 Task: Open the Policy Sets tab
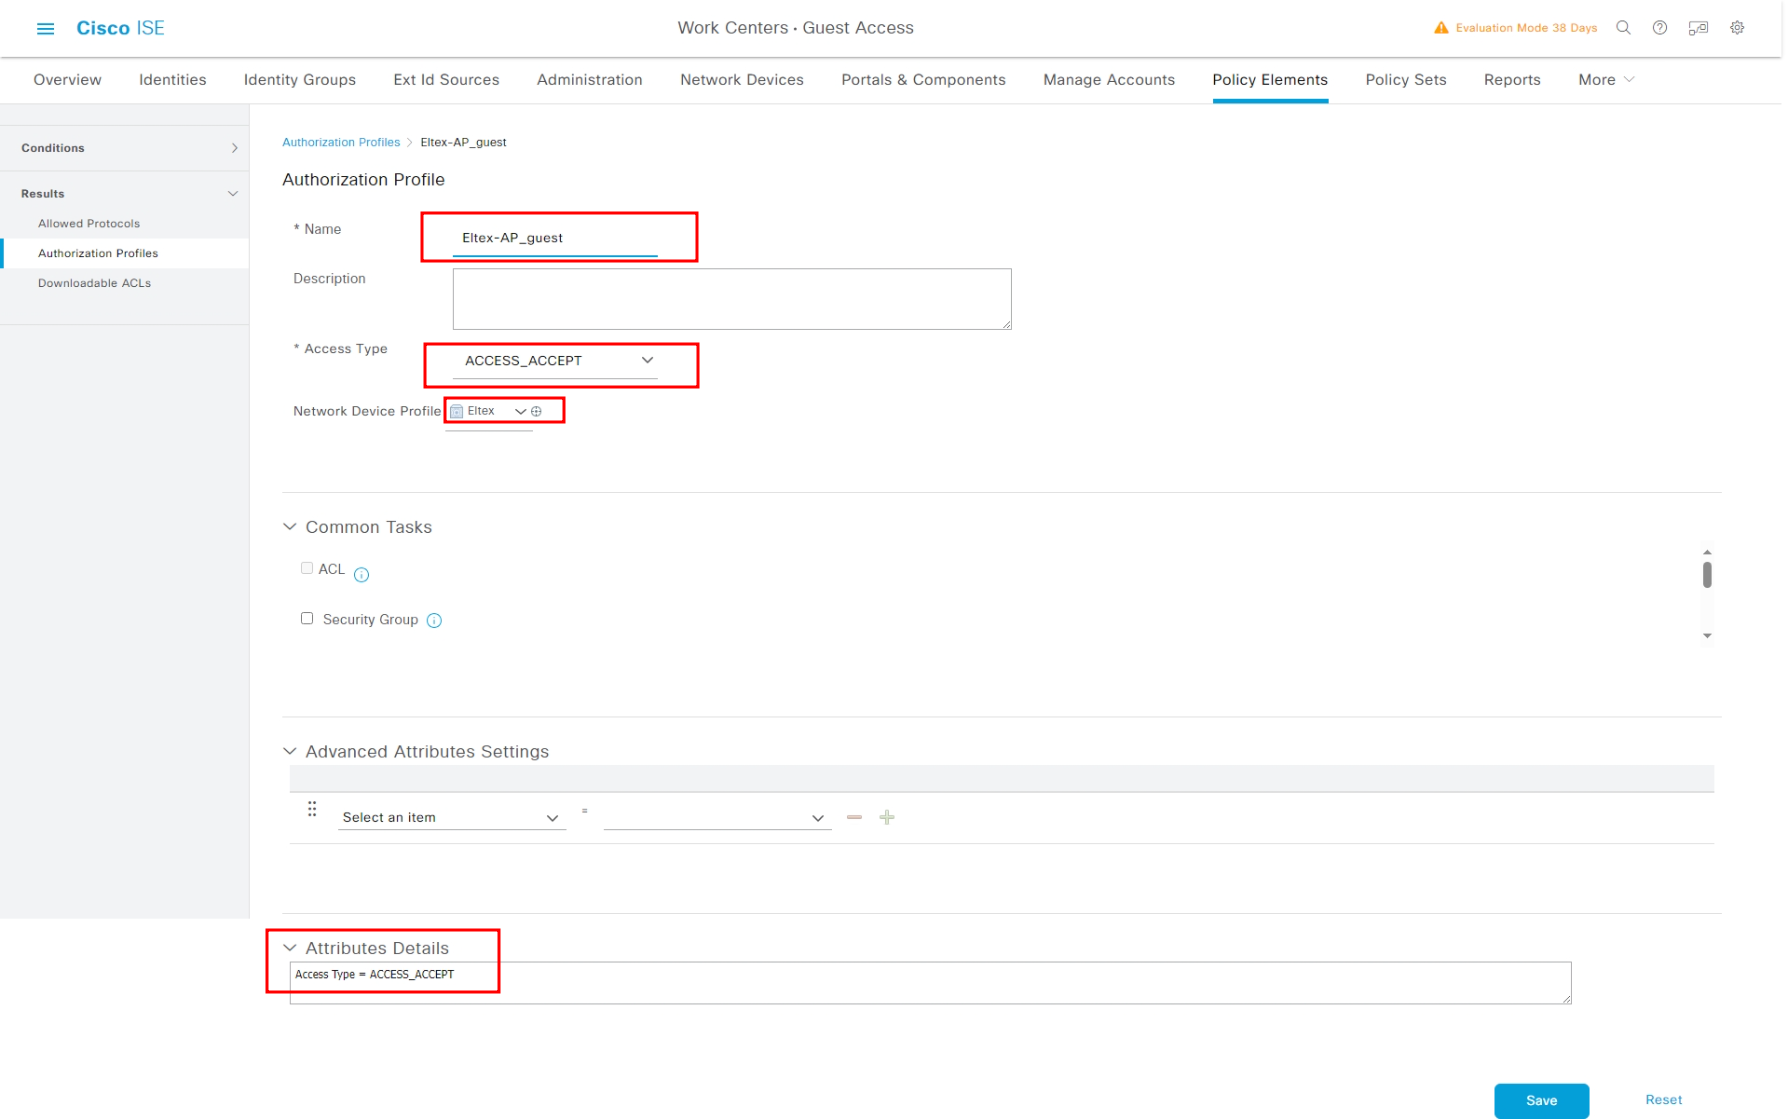(x=1406, y=80)
